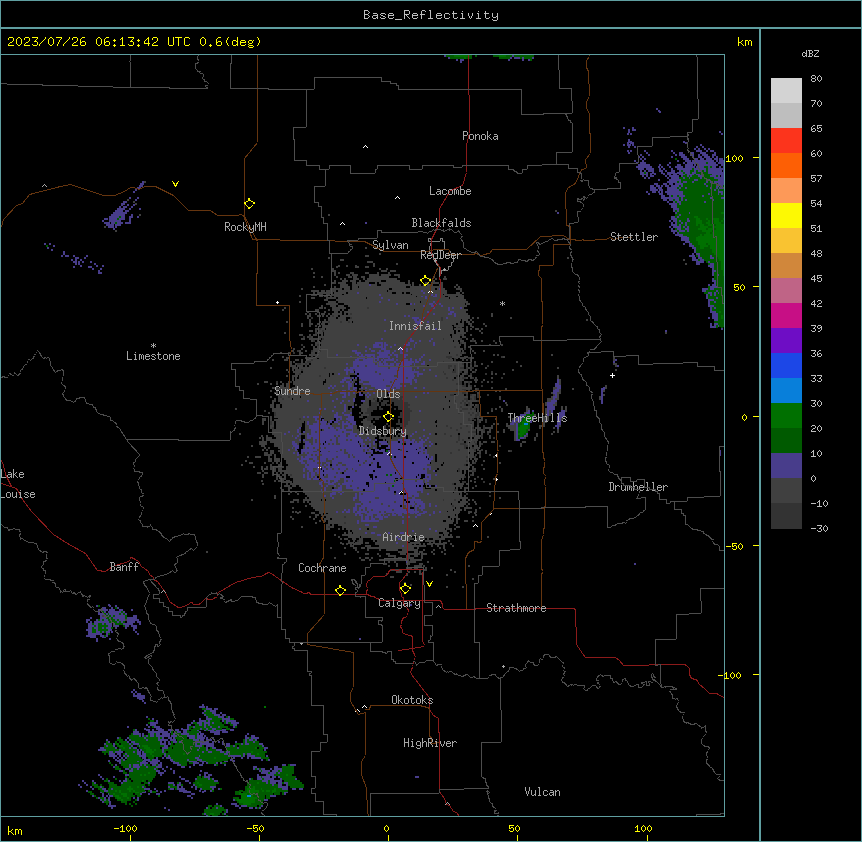Click the yellow 54 dBZ legend swatch
Viewport: 862px width, 842px height.
(x=786, y=215)
